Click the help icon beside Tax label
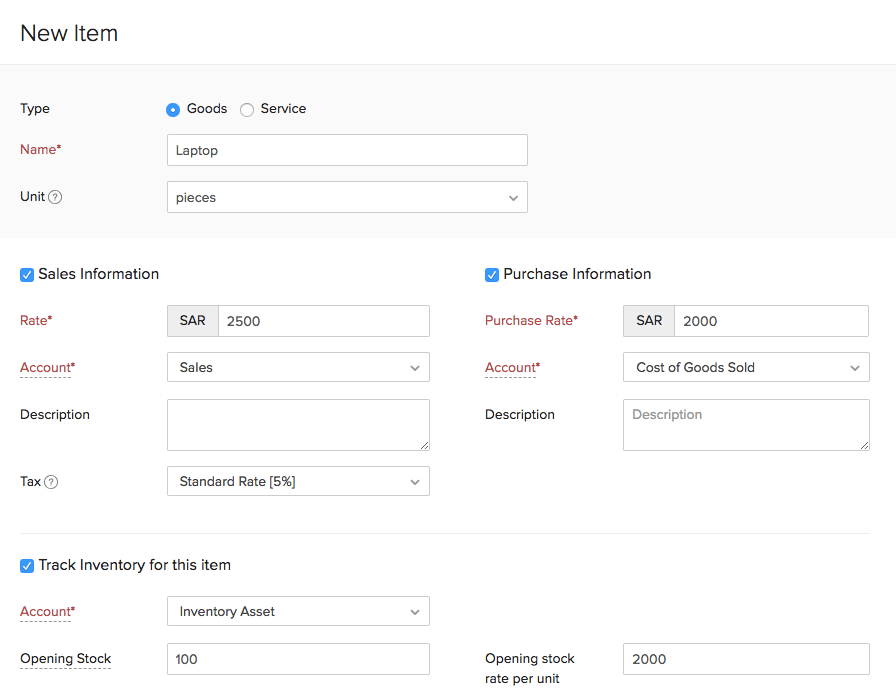Image resolution: width=896 pixels, height=700 pixels. [51, 482]
